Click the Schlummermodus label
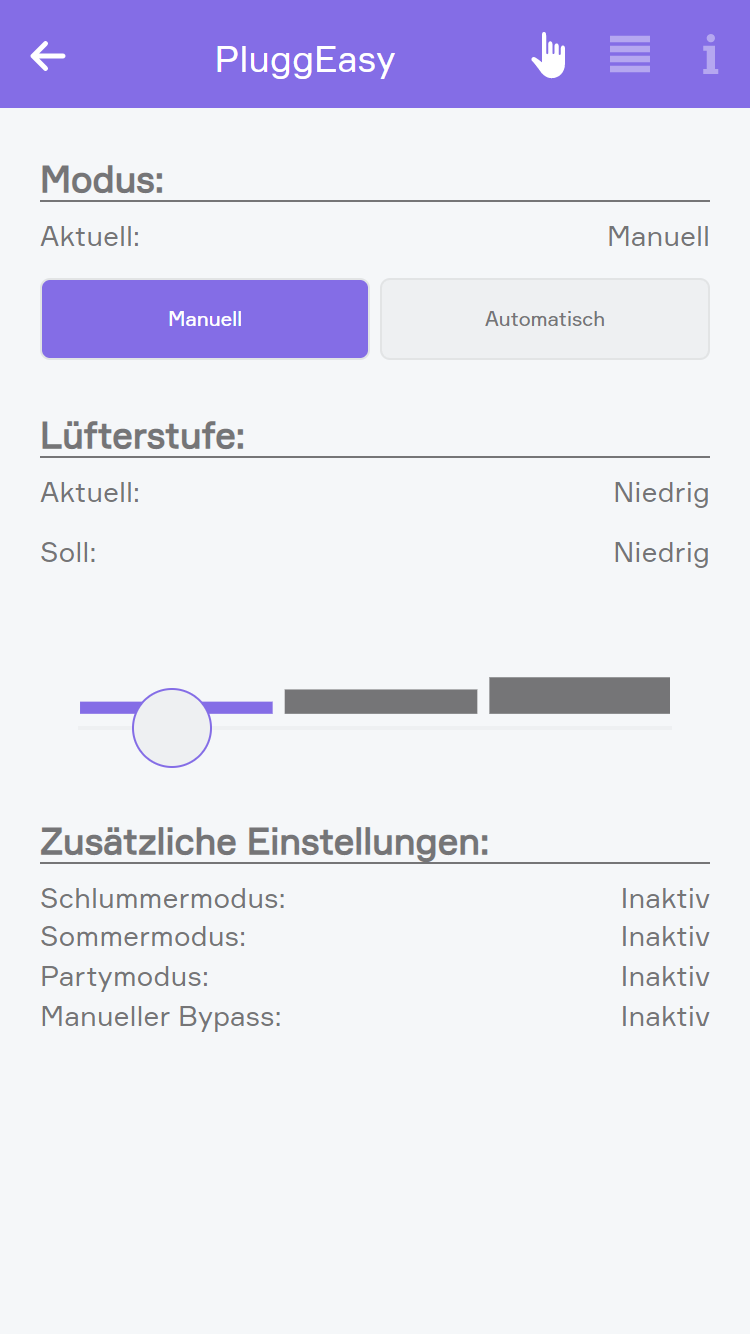The width and height of the screenshot is (750, 1334). click(163, 899)
